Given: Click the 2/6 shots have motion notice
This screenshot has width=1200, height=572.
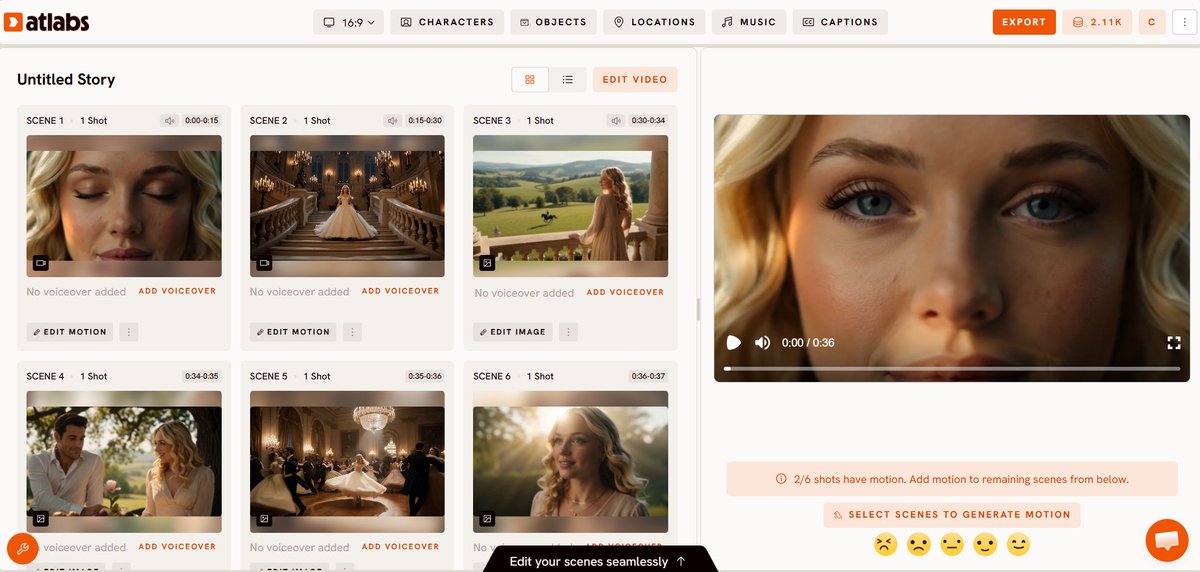Looking at the screenshot, I should [x=952, y=479].
